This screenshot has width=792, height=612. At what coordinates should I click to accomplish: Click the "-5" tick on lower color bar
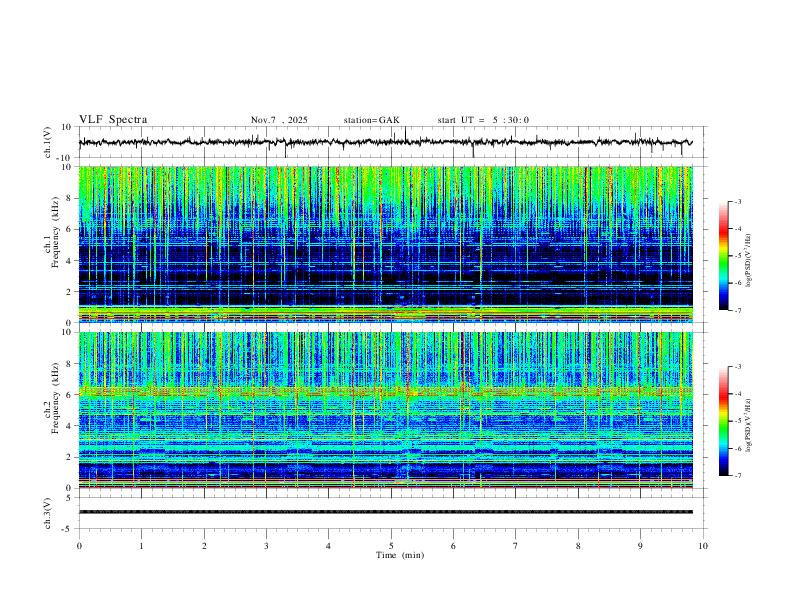(x=737, y=421)
